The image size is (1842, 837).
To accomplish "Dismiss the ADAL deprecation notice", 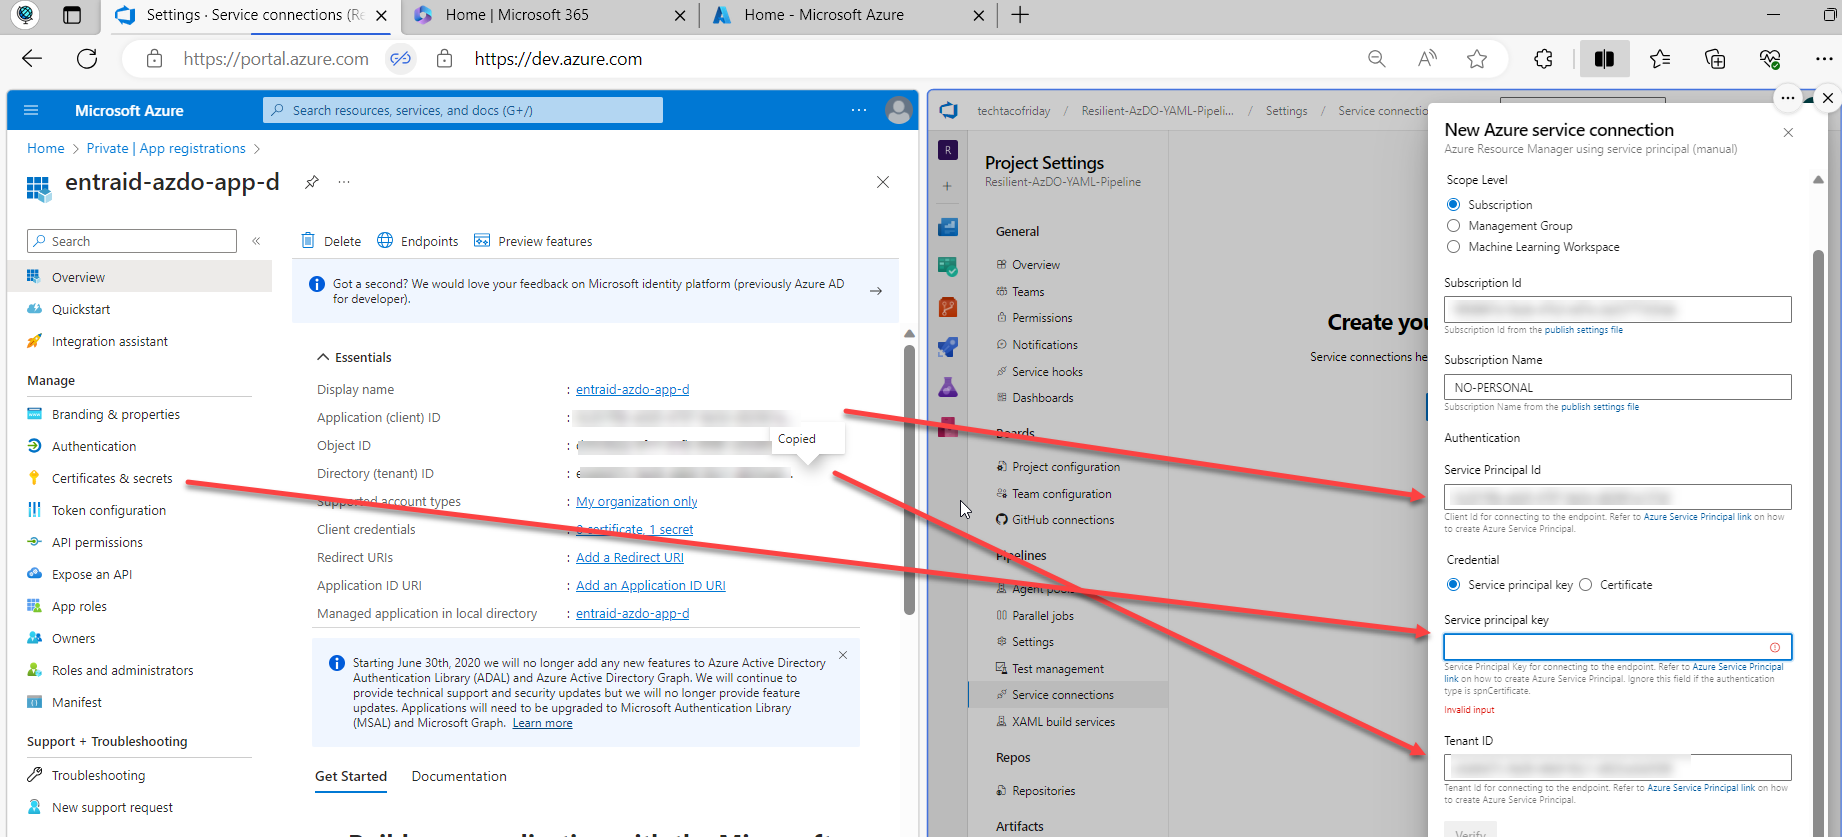I will 843,655.
